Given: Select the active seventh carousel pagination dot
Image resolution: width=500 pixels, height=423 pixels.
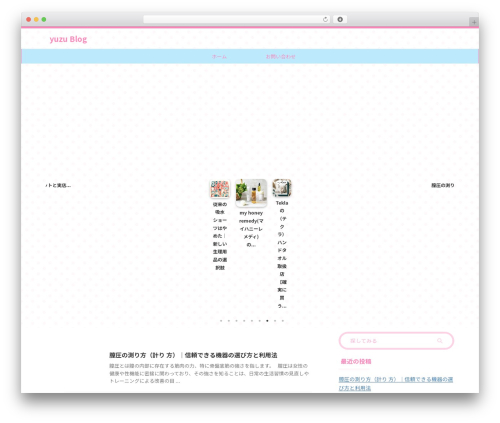Looking at the screenshot, I should [x=267, y=321].
